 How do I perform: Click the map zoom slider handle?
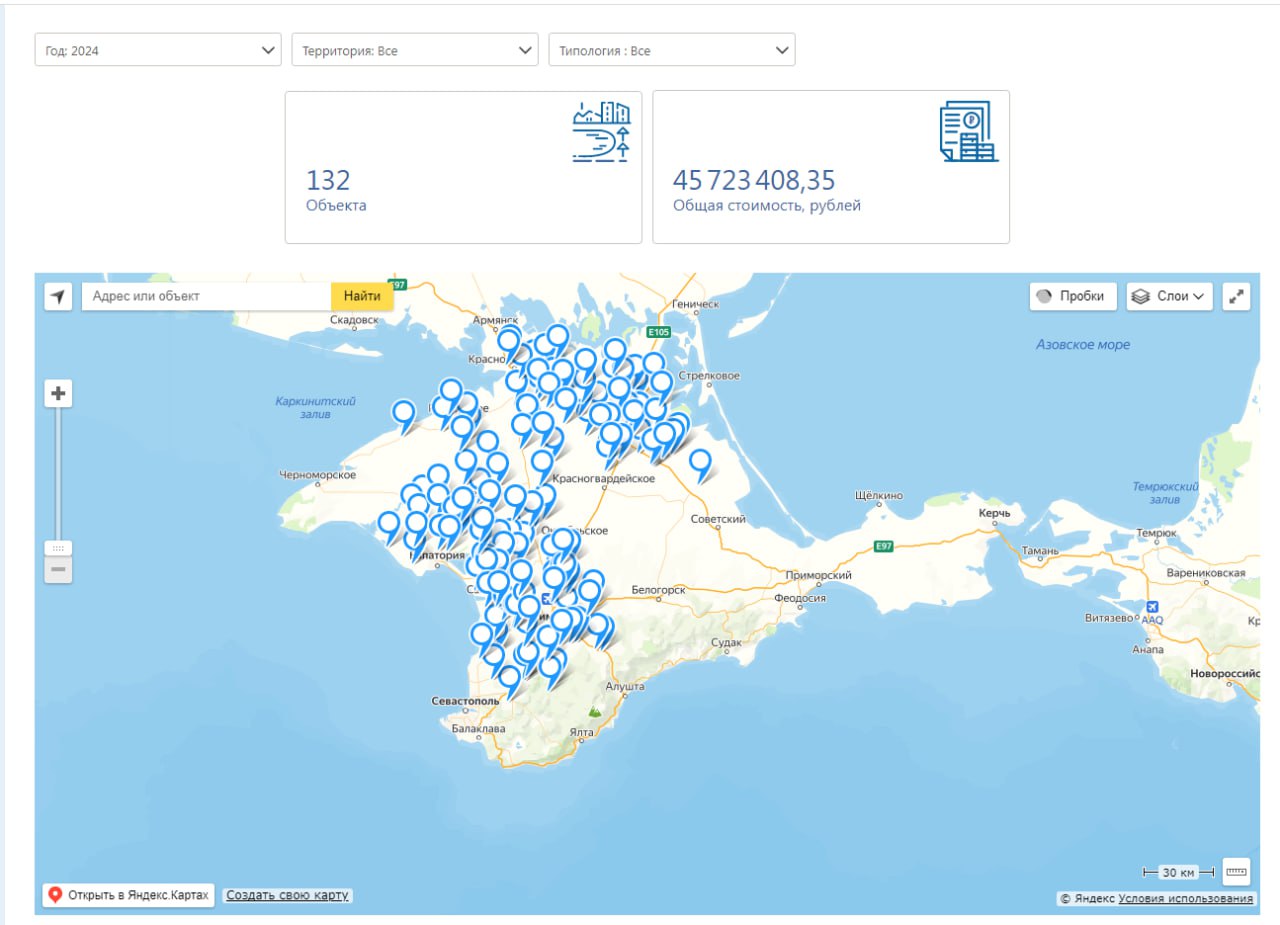[x=58, y=548]
